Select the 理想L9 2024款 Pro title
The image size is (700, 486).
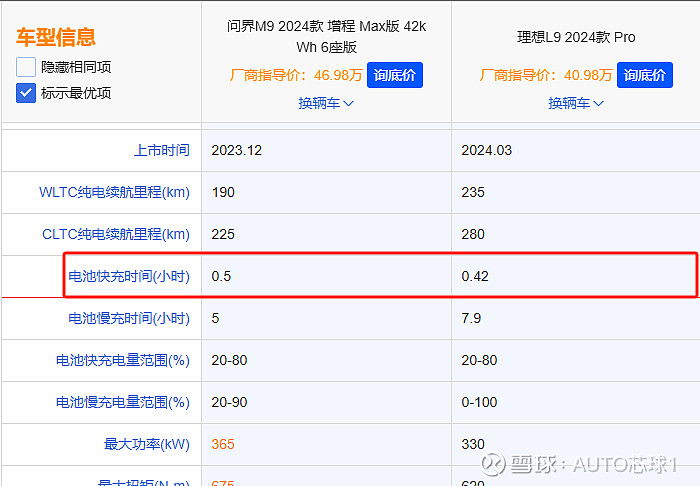[x=576, y=37]
